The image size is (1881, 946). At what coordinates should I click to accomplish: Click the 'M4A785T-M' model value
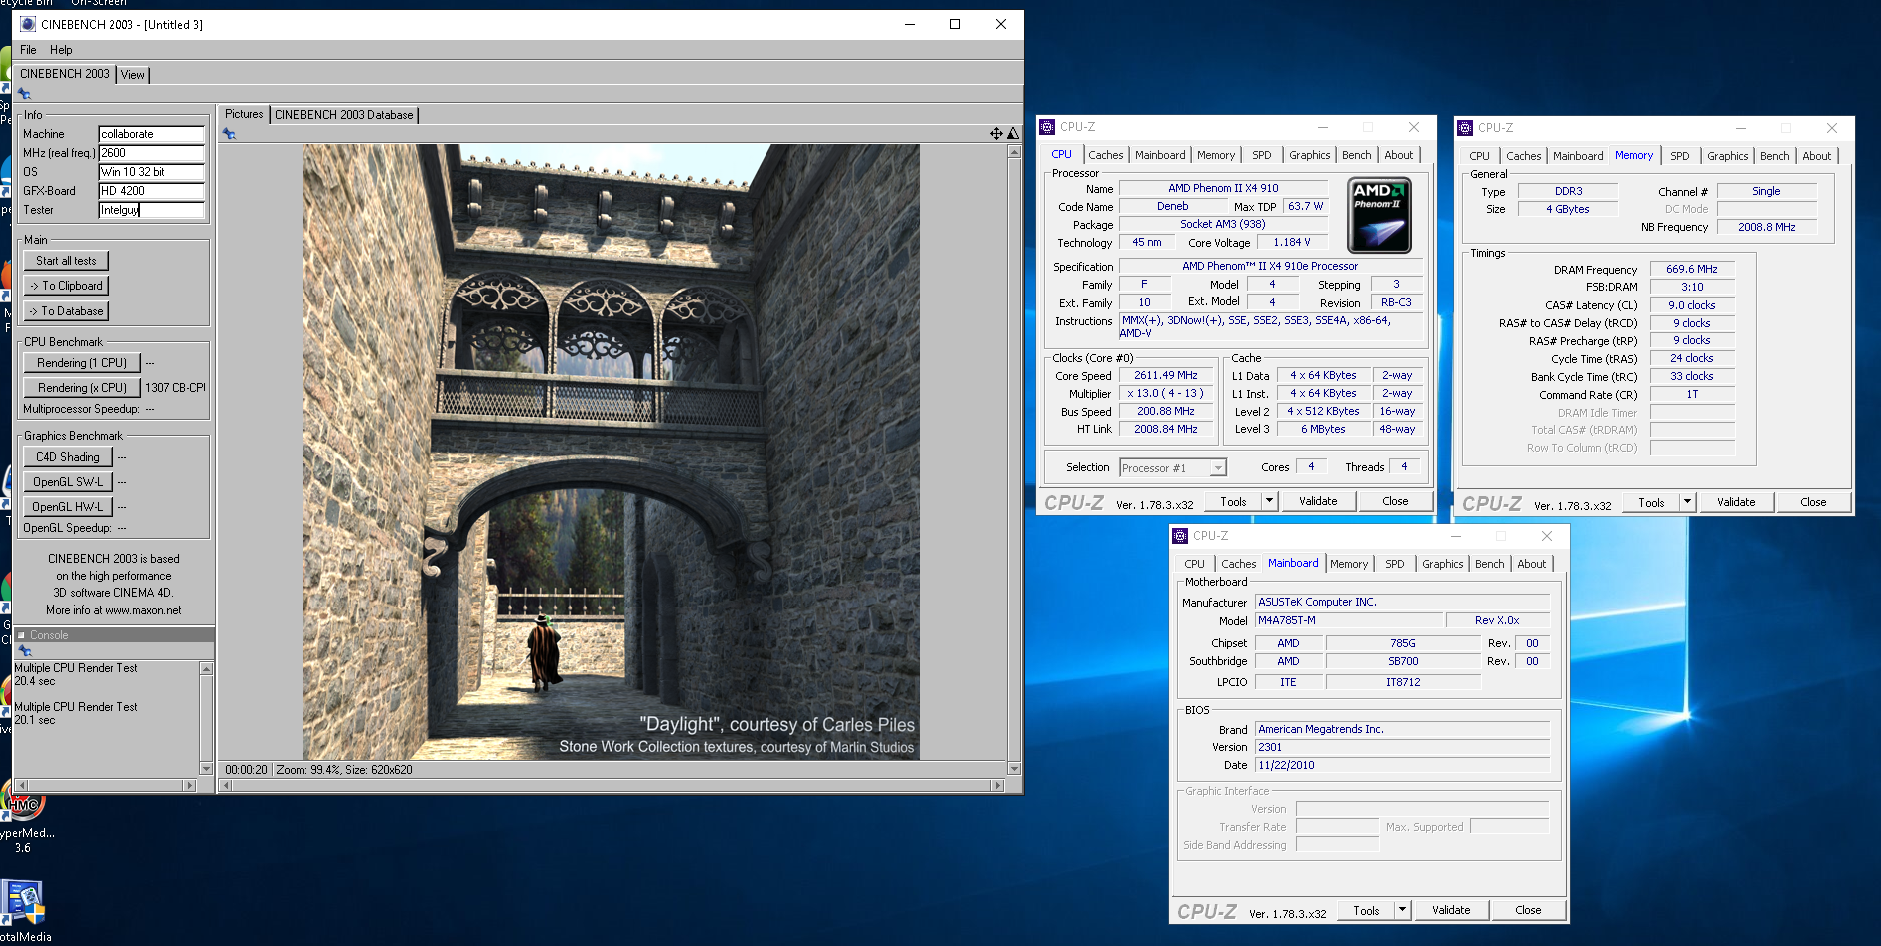click(x=1349, y=620)
